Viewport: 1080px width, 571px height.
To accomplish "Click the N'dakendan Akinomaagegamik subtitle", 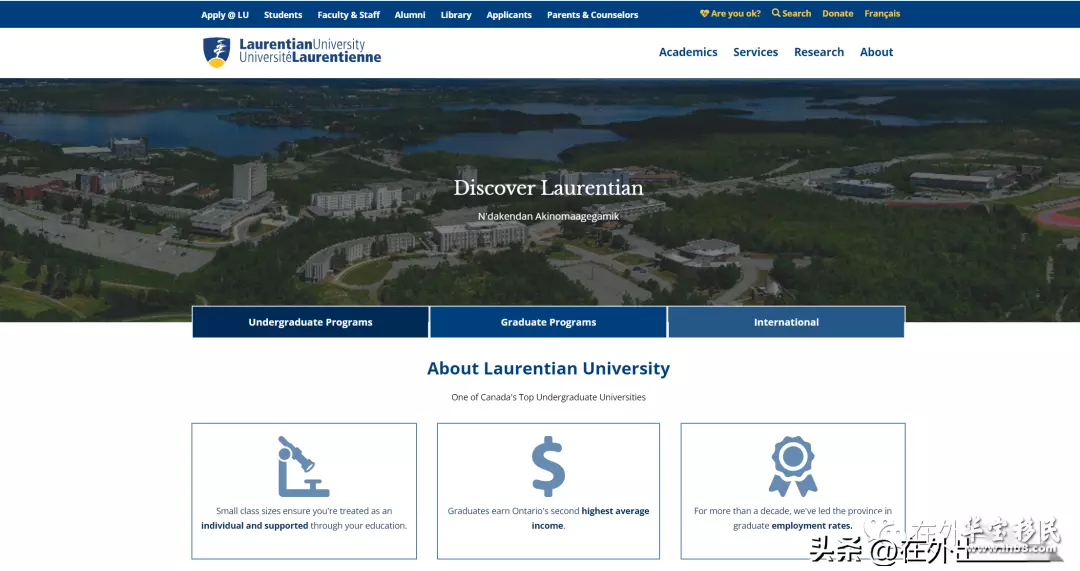I will tap(548, 216).
